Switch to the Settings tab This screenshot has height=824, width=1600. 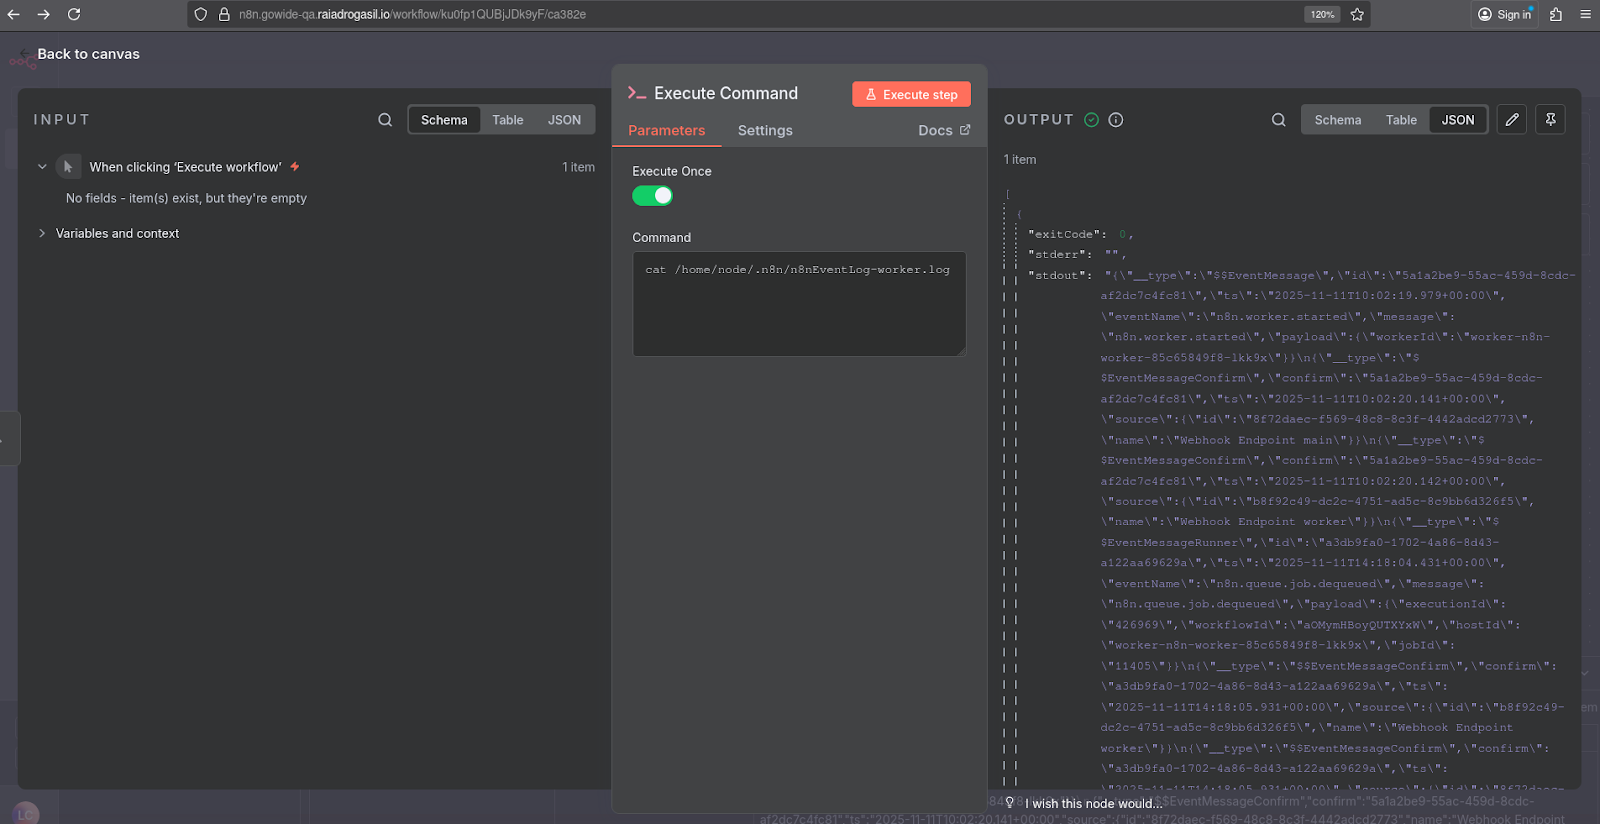[765, 131]
